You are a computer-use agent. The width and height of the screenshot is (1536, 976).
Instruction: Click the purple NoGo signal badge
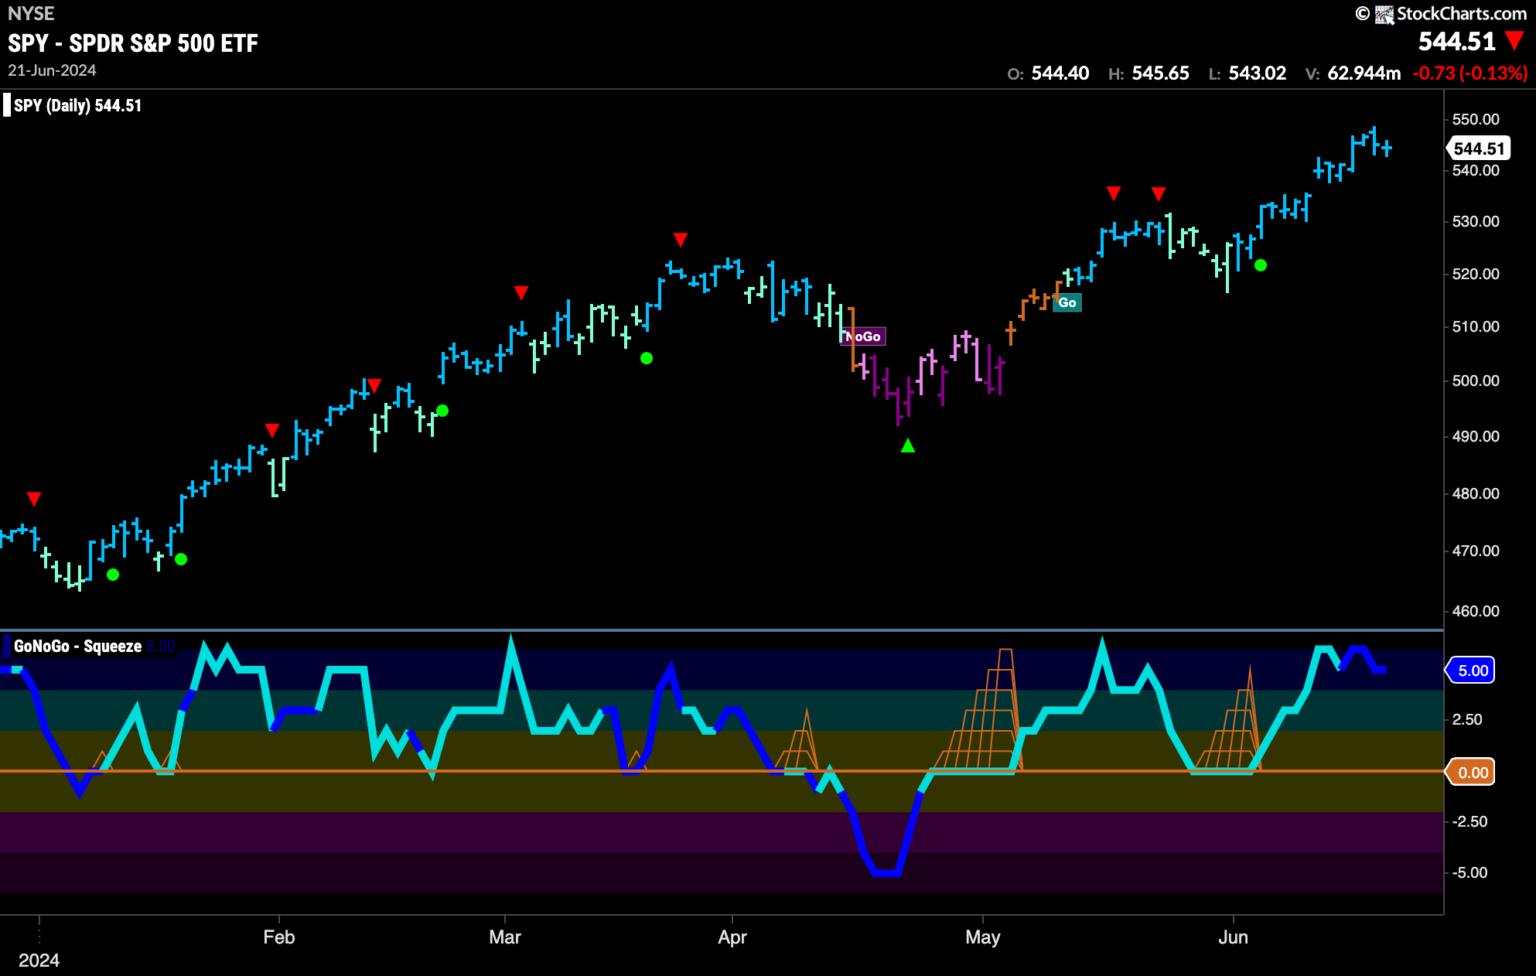click(x=862, y=337)
